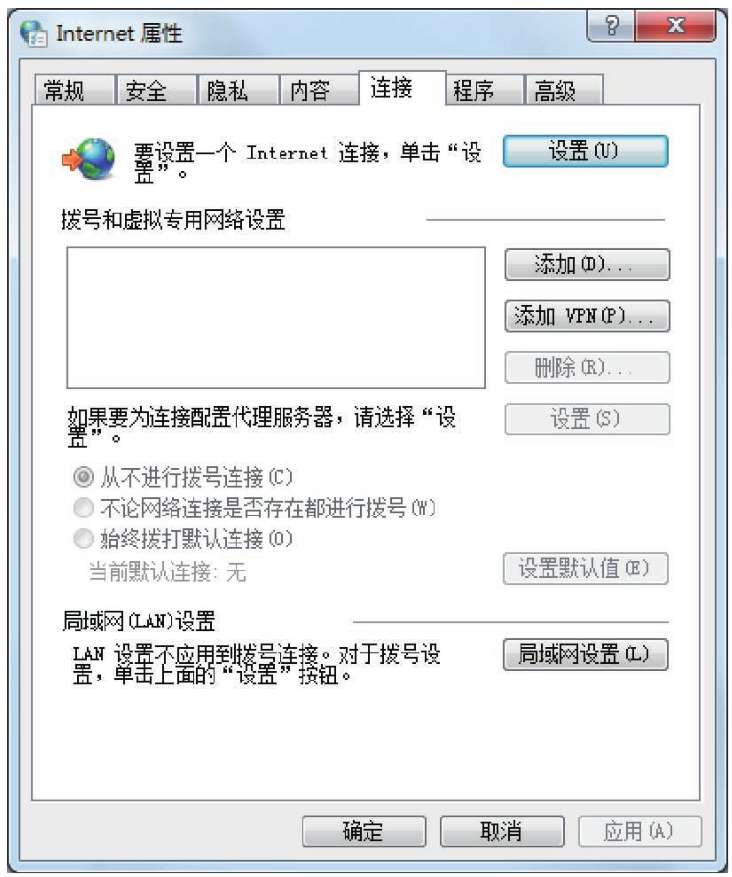Select the 从不进行拨号连接 radio button
This screenshot has height=877, width=732.
point(84,477)
